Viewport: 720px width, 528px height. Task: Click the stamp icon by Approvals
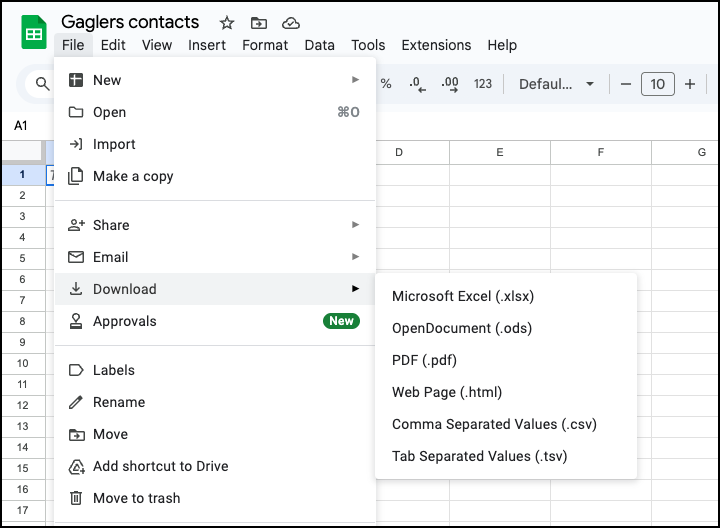click(76, 321)
